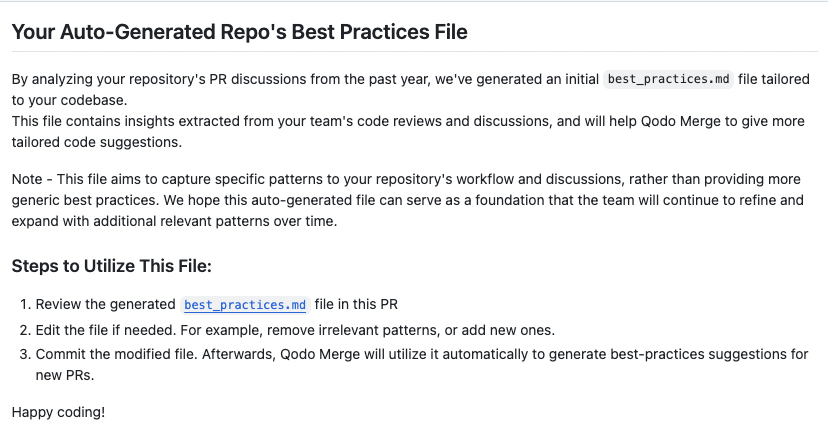Click "expand with additional relevant patterns over time."
The image size is (828, 427).
(x=174, y=221)
